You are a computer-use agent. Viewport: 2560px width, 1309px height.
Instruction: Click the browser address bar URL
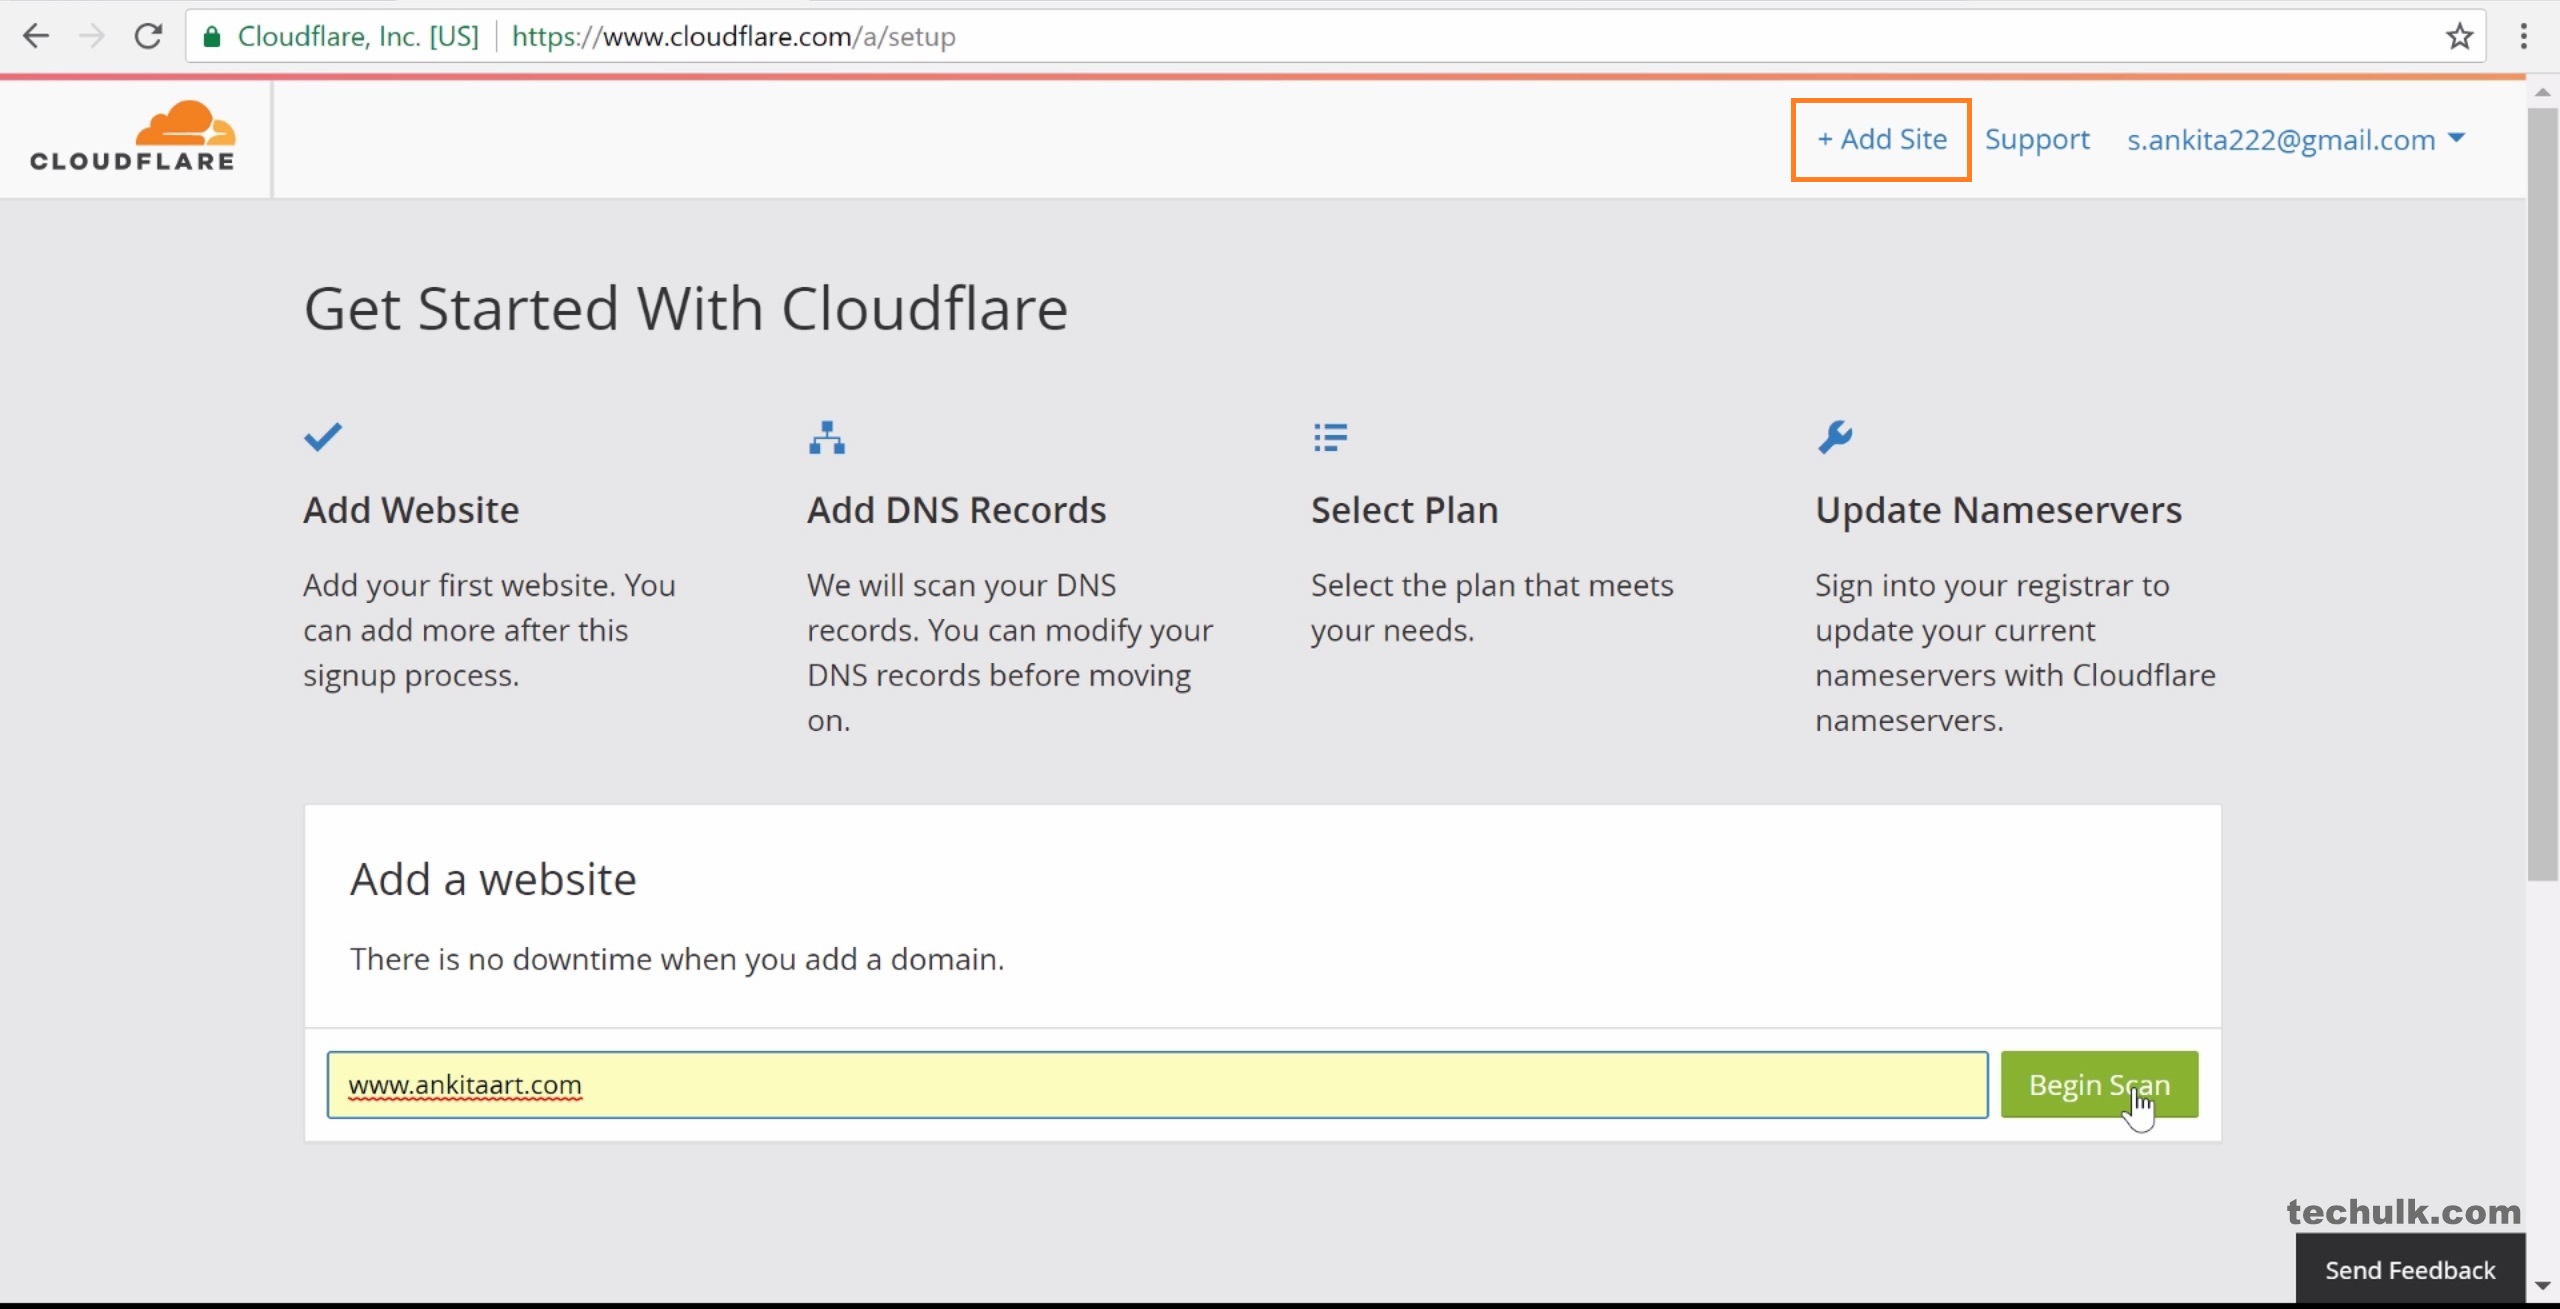pos(733,37)
